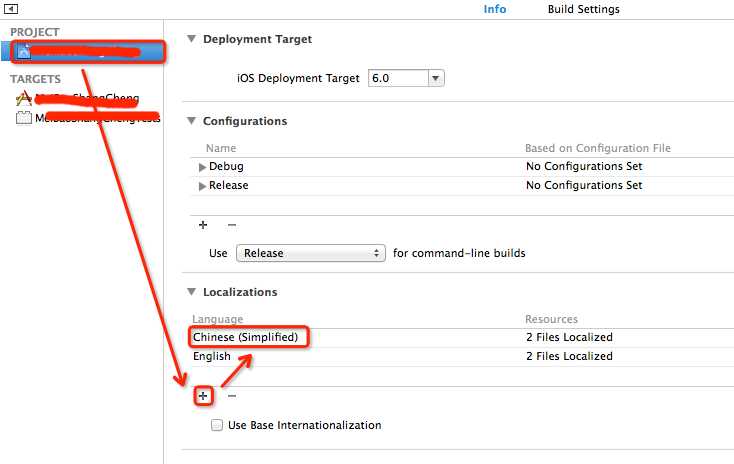Edit the iOS Deployment Target field 6.0
Screen dimensions: 734x464
pyautogui.click(x=398, y=78)
